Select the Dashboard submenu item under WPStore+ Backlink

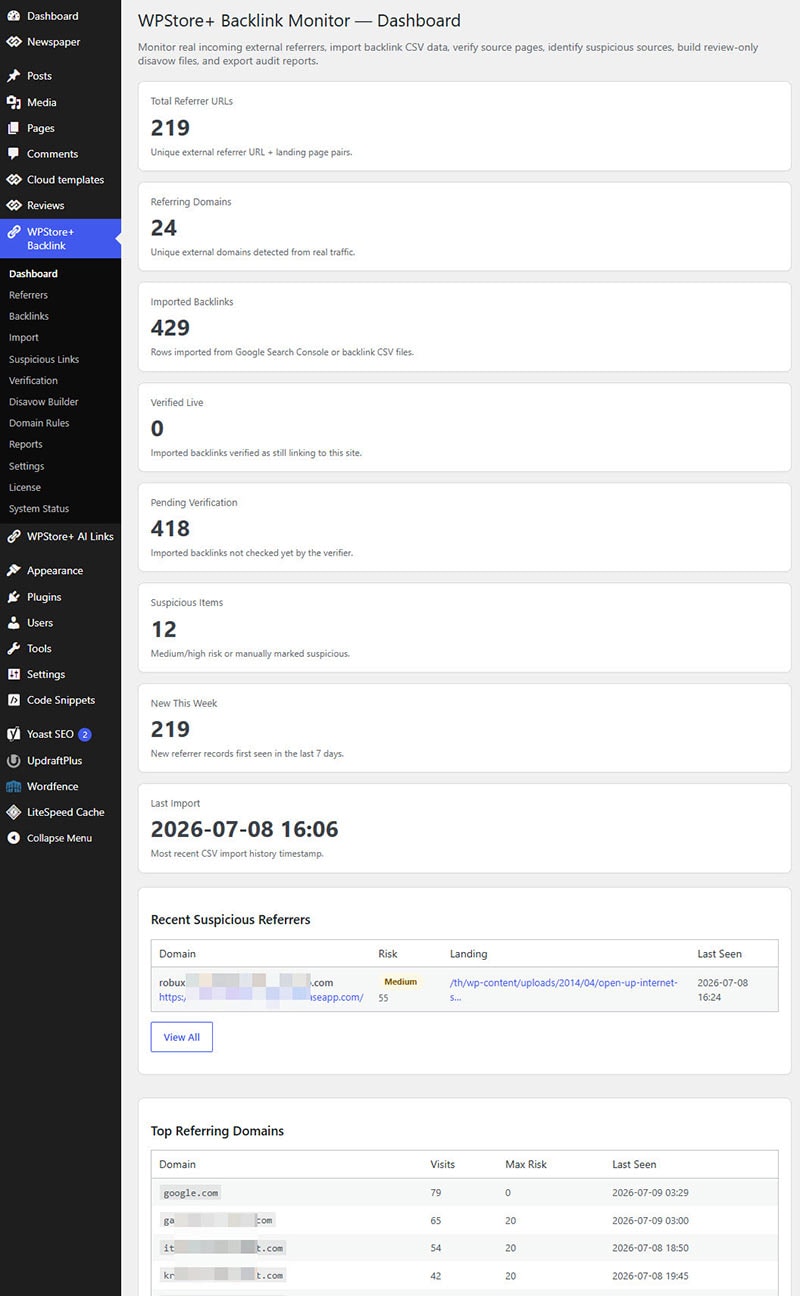[33, 273]
